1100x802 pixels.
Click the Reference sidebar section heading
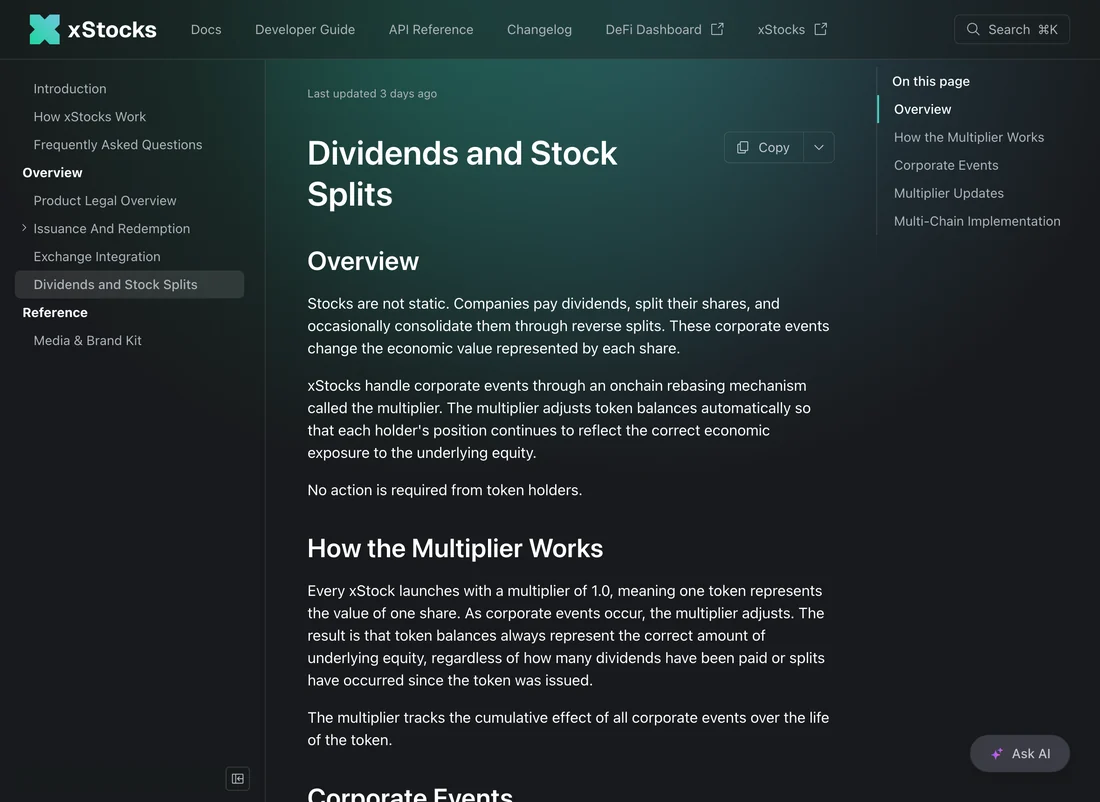pos(55,312)
